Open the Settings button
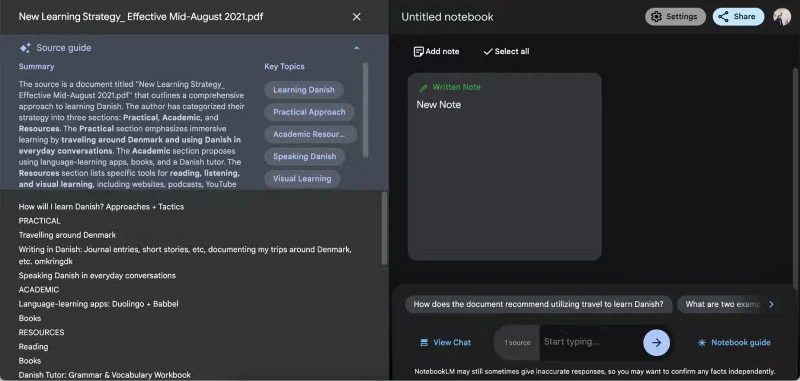The image size is (800, 381). (676, 17)
